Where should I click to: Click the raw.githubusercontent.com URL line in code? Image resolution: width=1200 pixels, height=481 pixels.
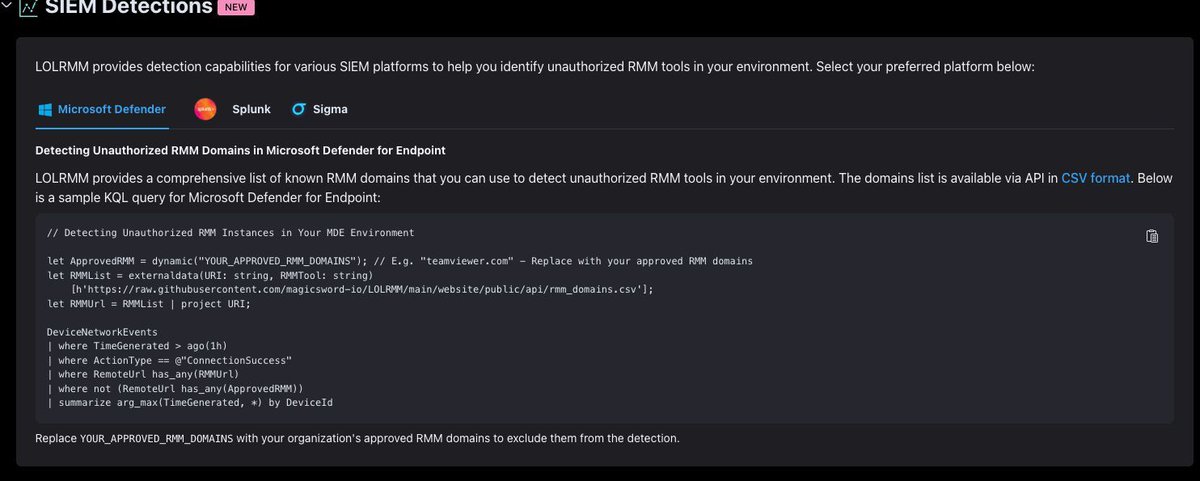tap(362, 288)
